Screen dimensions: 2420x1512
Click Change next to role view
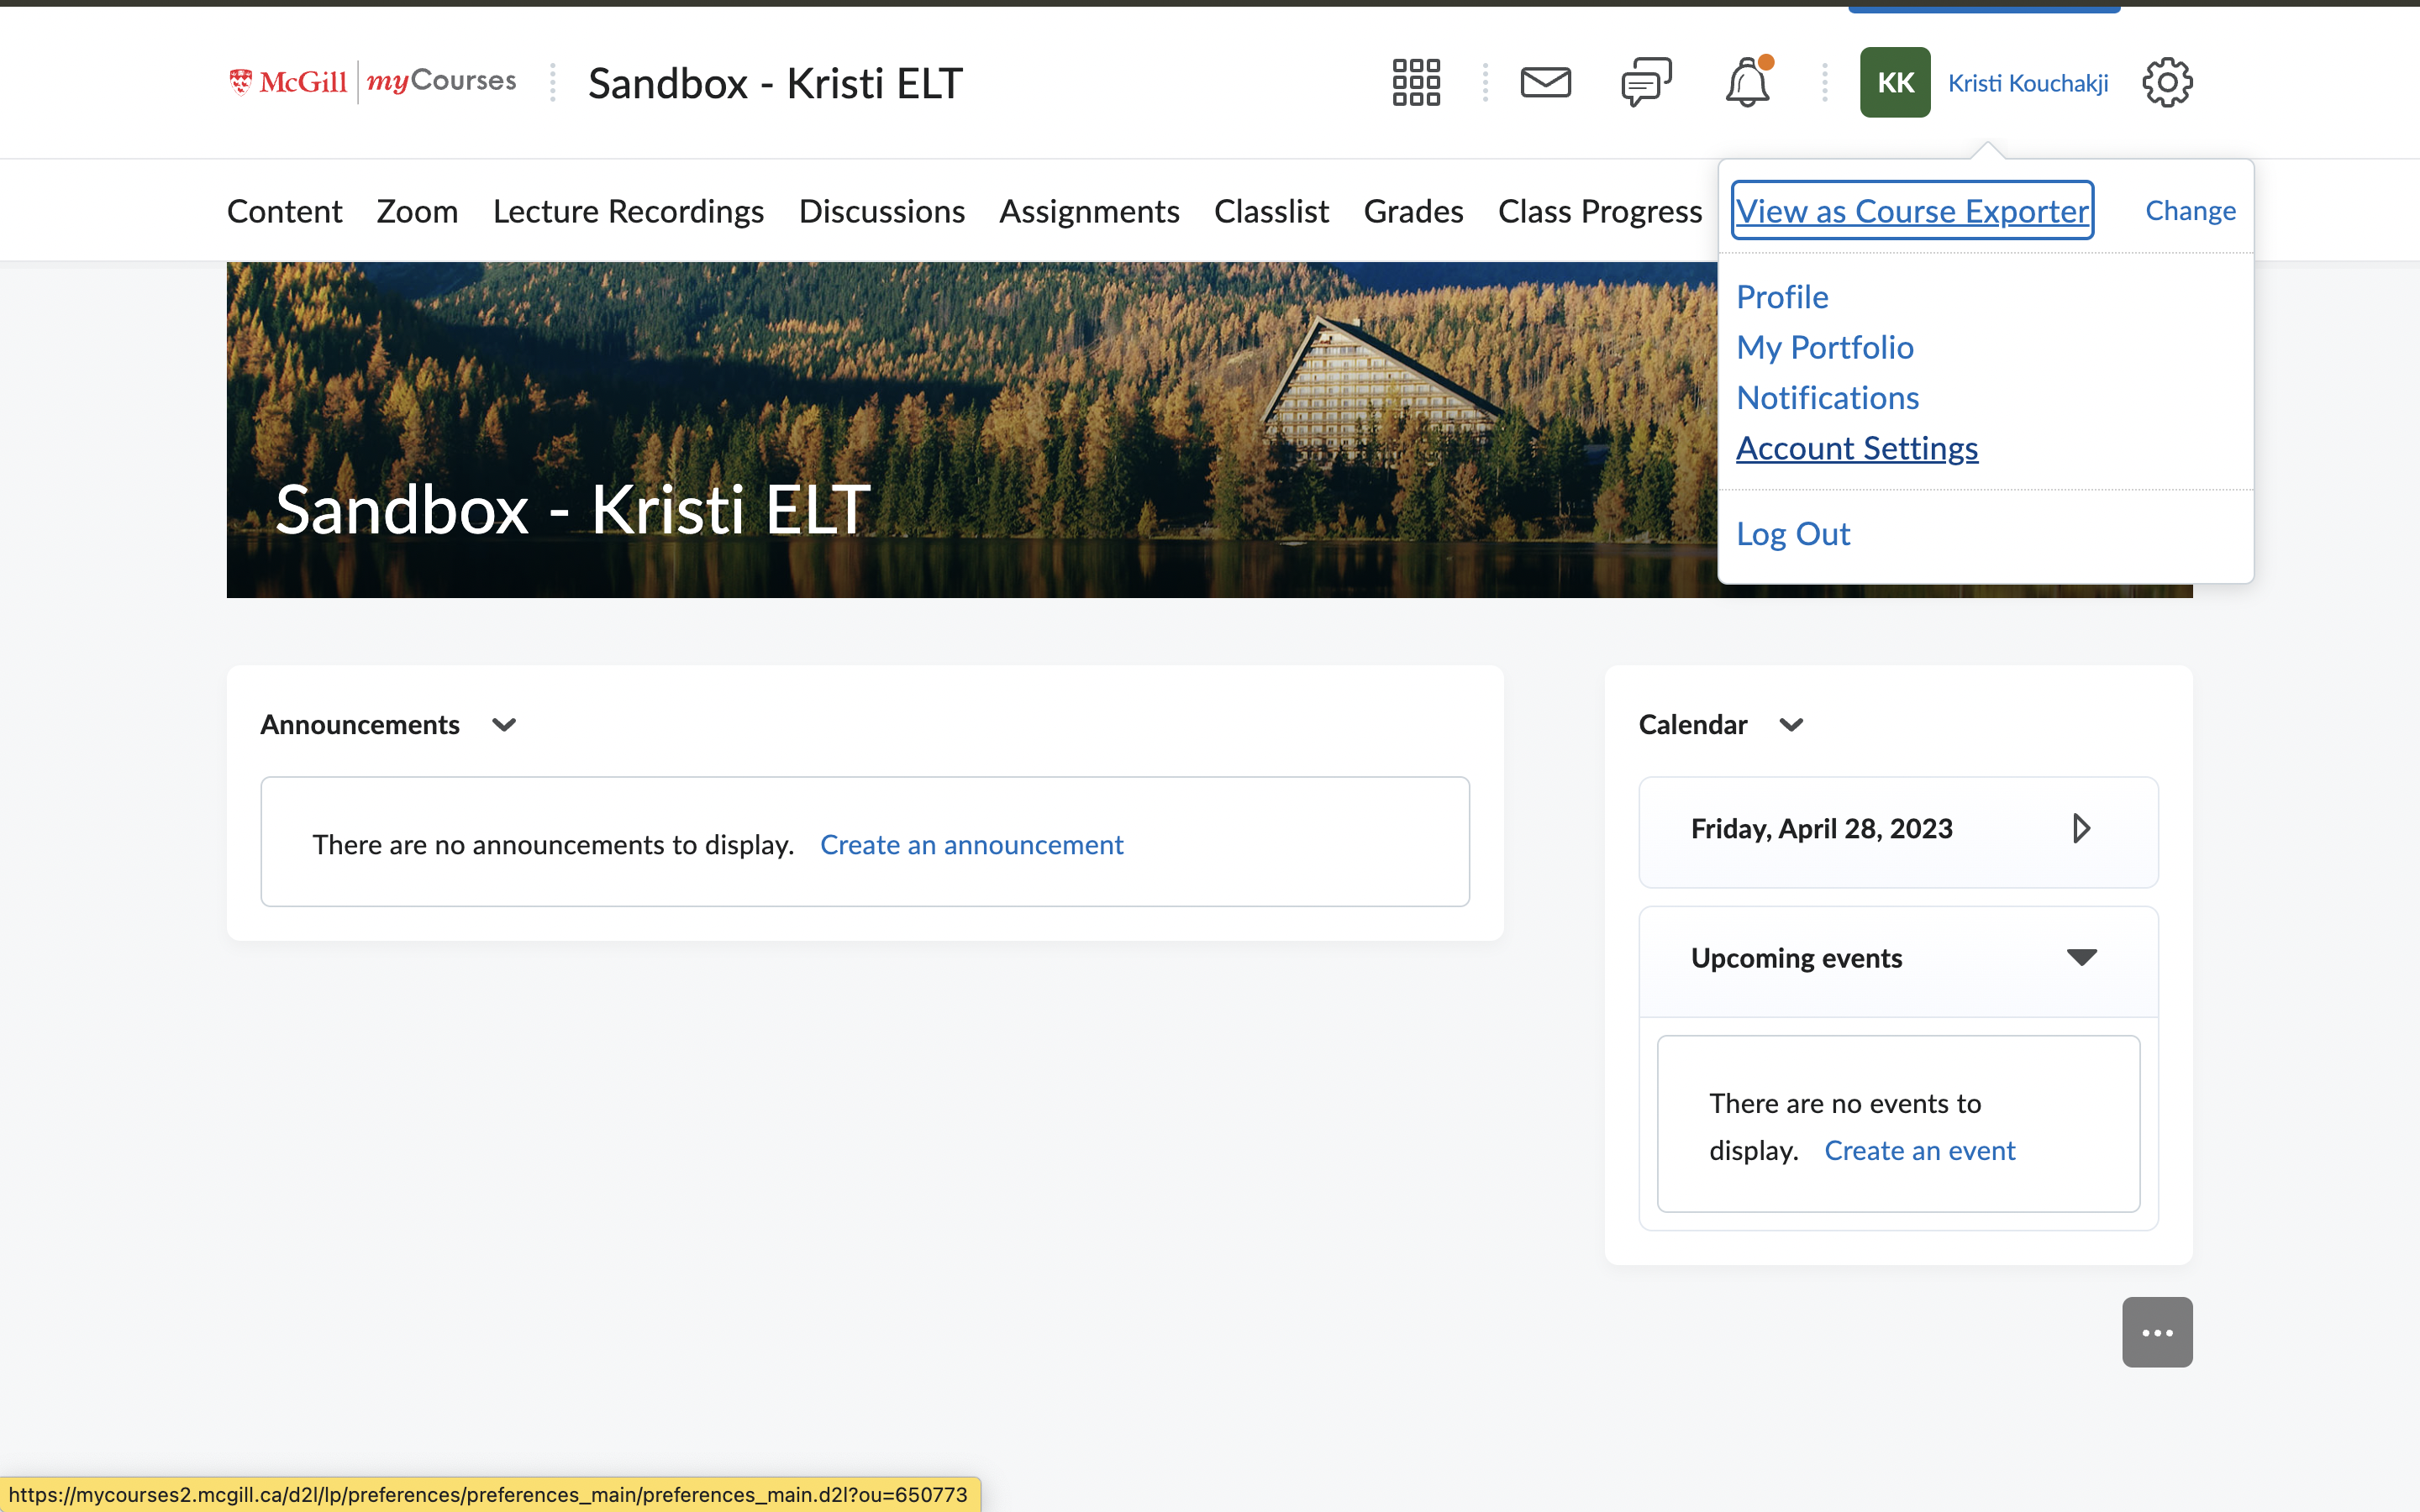[x=2190, y=211]
